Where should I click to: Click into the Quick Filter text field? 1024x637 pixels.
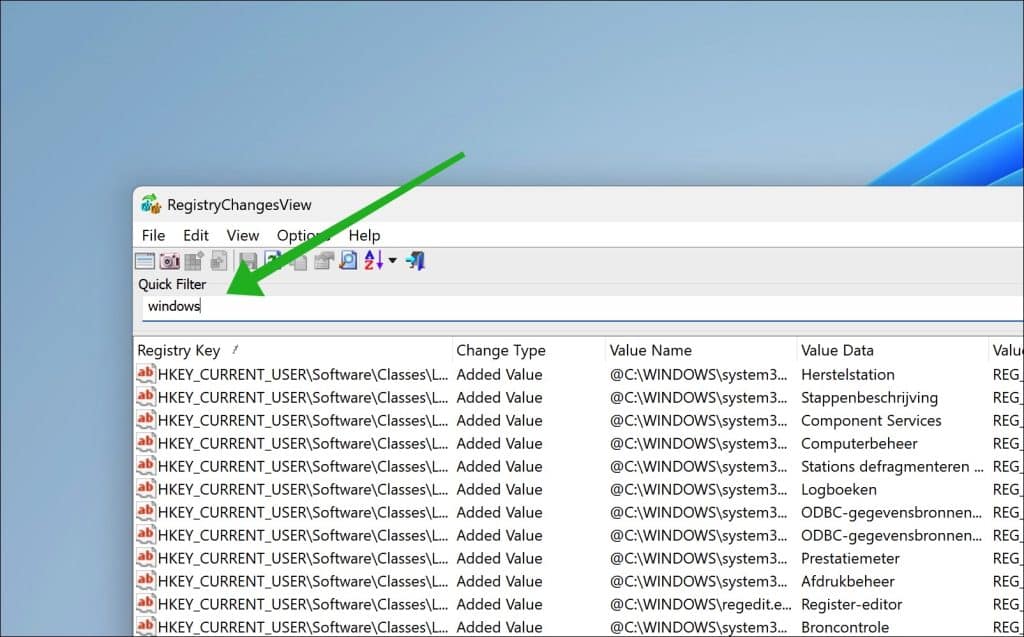click(x=583, y=306)
